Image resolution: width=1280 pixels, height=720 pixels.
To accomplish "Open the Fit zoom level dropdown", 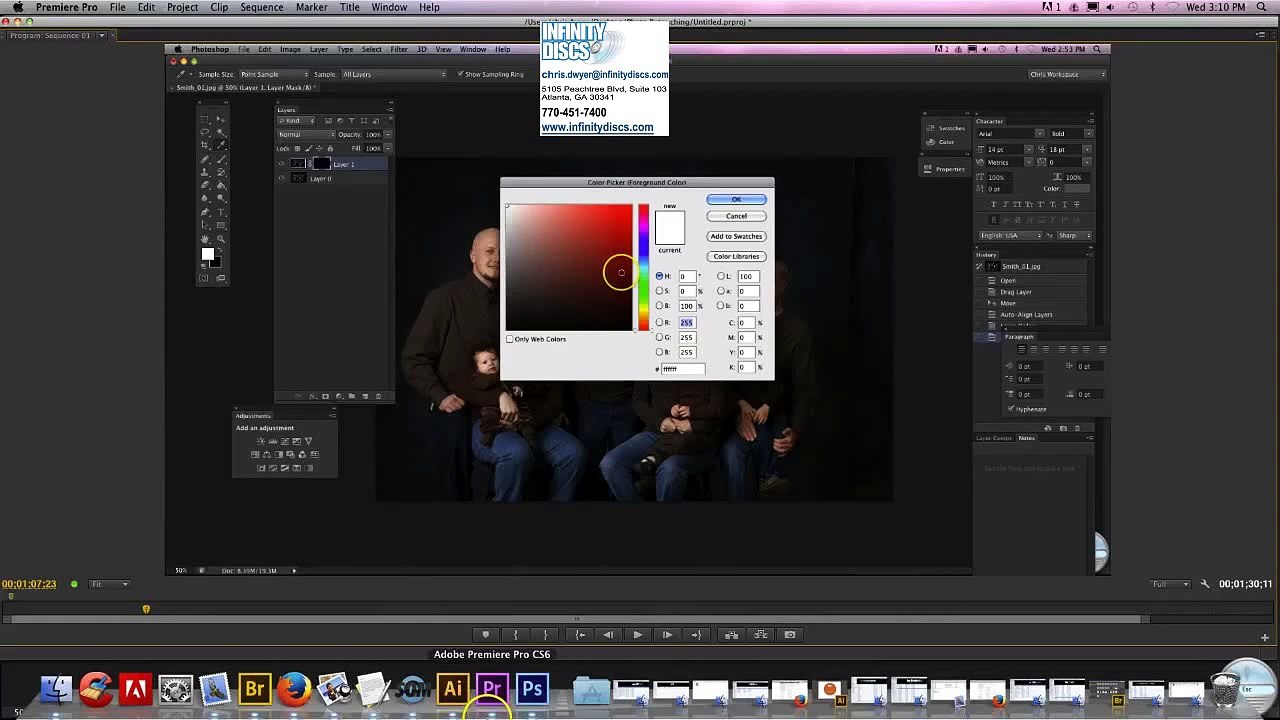I will coord(110,584).
